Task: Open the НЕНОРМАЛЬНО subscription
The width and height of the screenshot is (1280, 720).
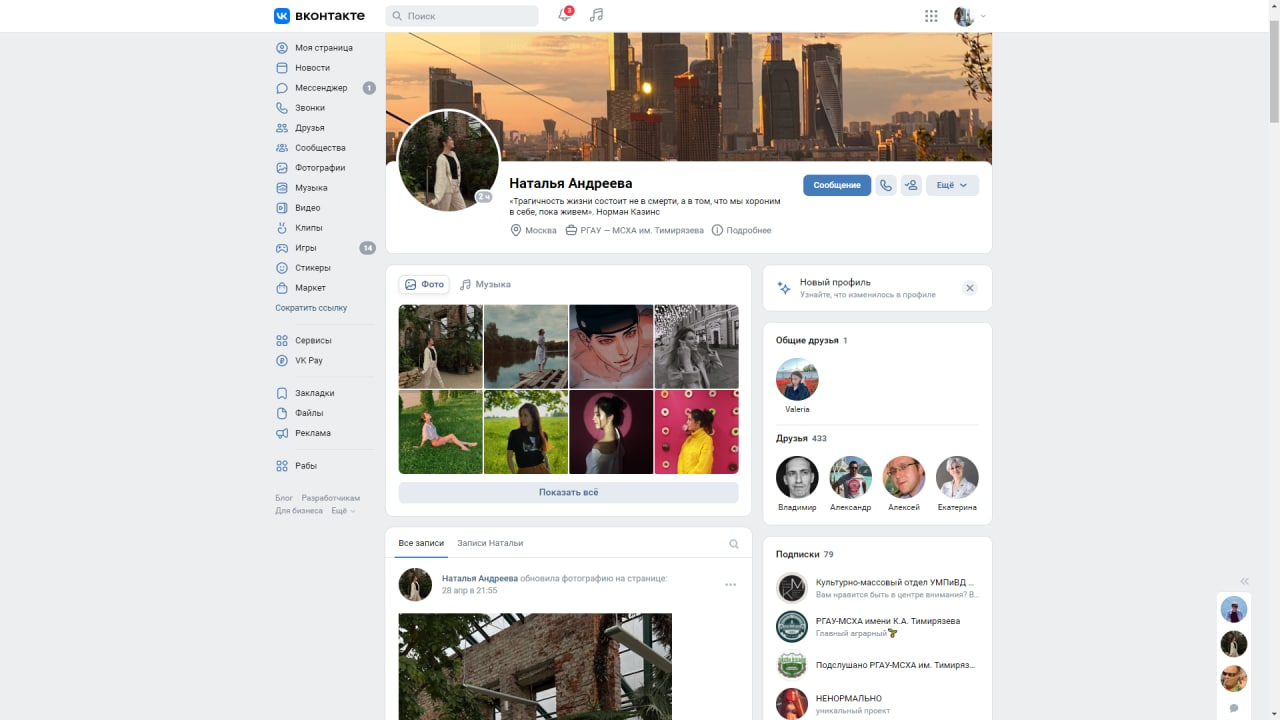Action: [877, 704]
